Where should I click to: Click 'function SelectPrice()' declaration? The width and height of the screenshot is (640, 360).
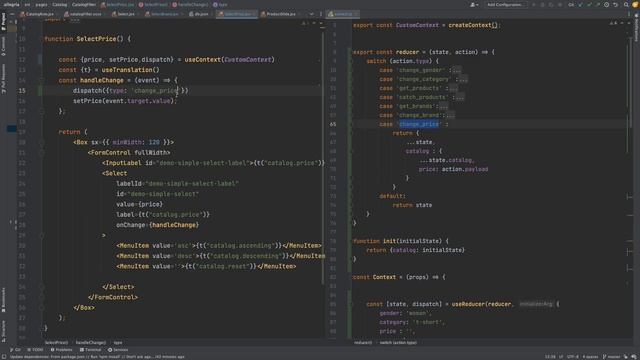pos(87,39)
